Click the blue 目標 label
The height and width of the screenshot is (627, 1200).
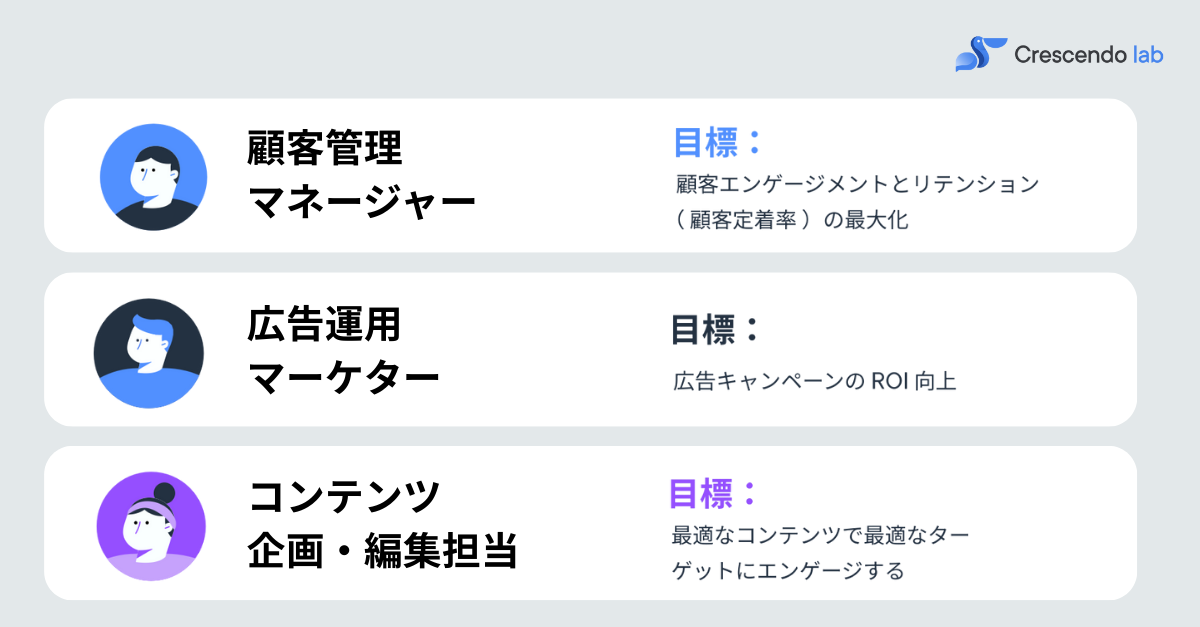717,143
